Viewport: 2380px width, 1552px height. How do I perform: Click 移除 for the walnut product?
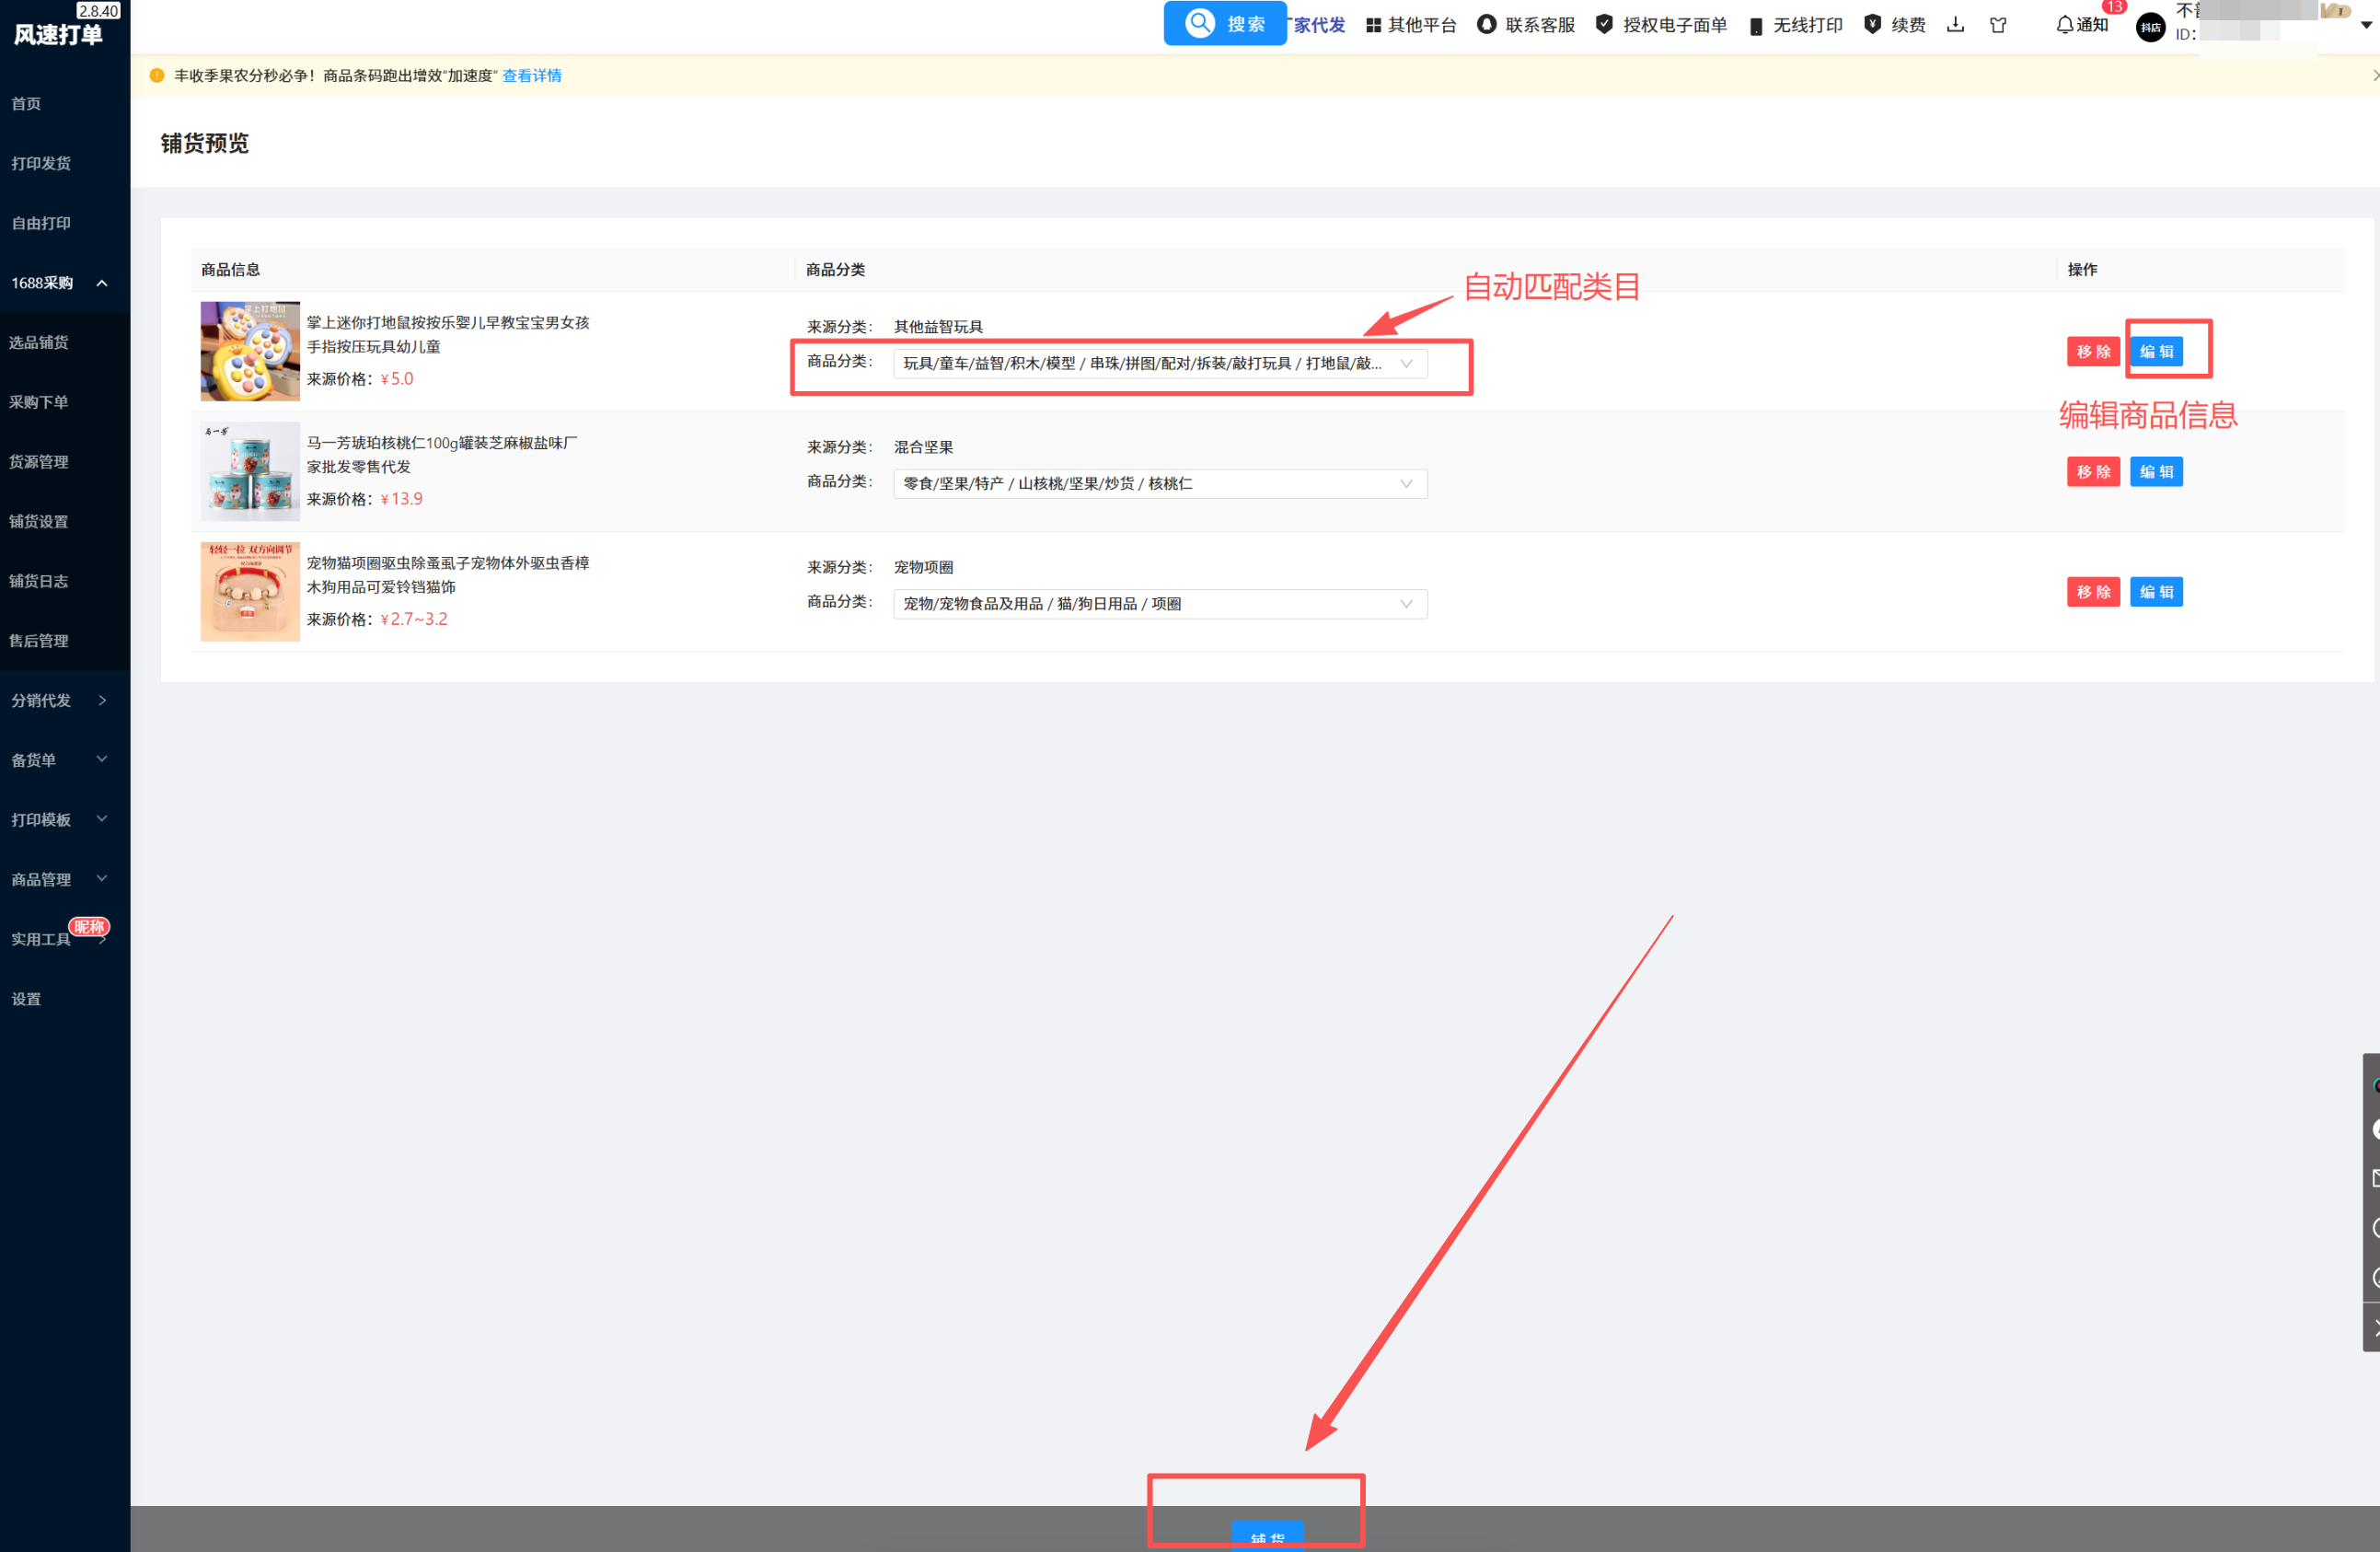point(2092,472)
